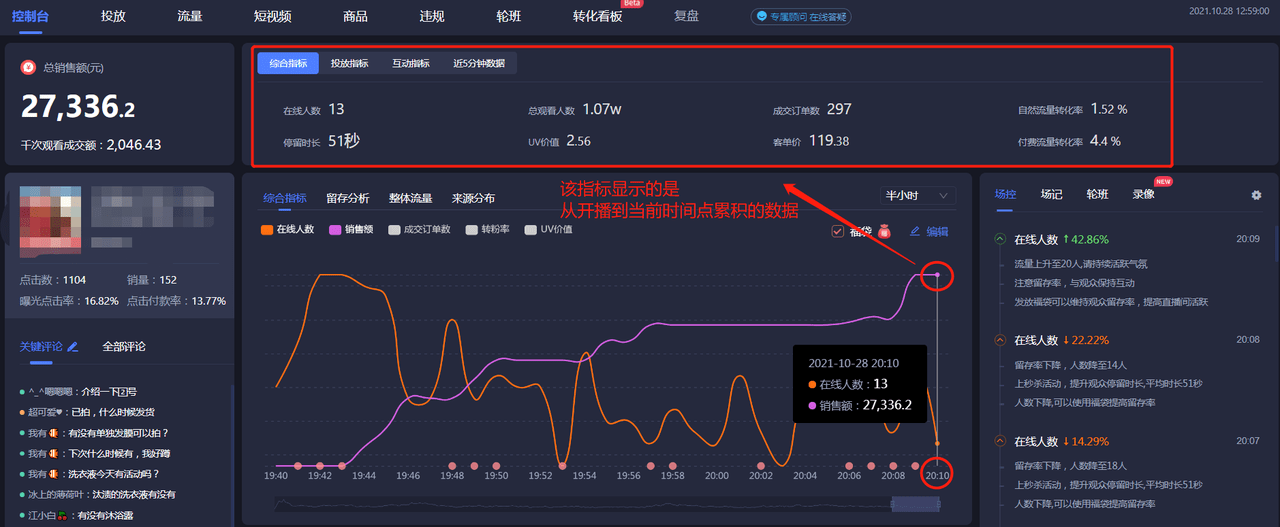Switch to the 全部评论 tab
1280x527 pixels.
coord(124,347)
